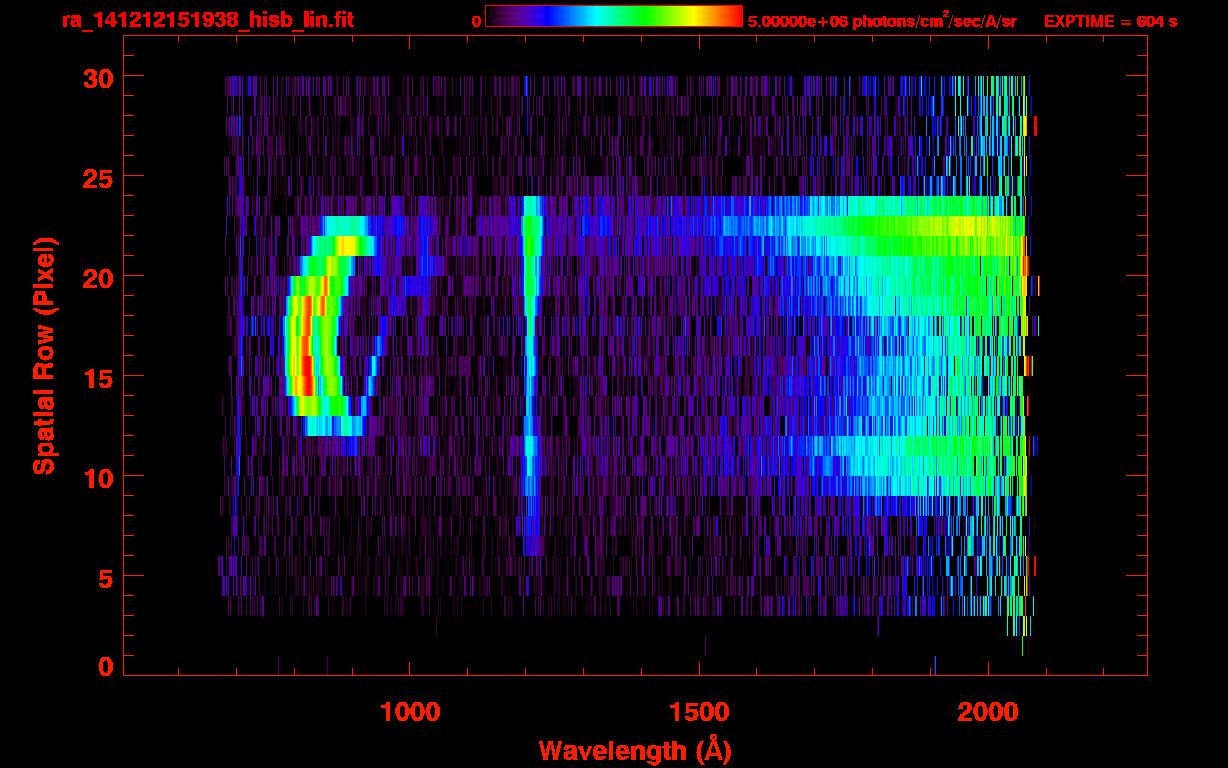Click the rainbow color scale bar
Screen dimensions: 1228x768
[614, 16]
